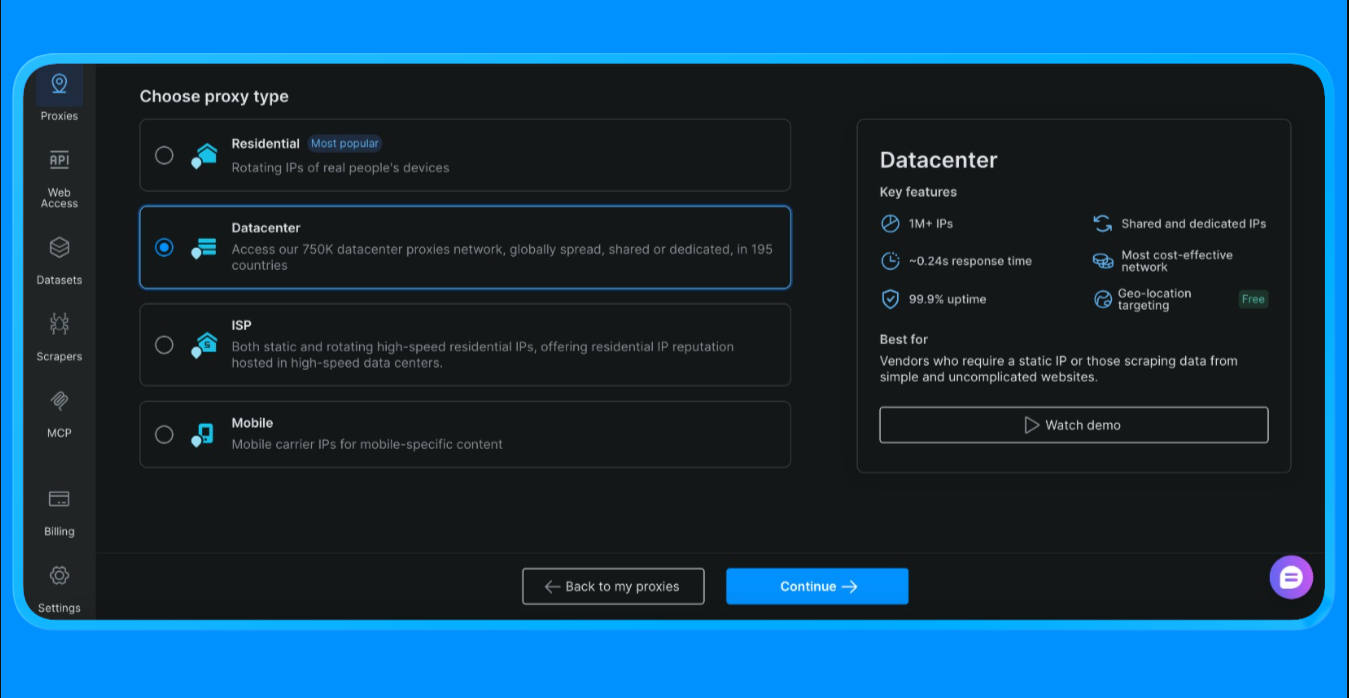Click the Watch demo button
Viewport: 1349px width, 698px height.
click(1073, 425)
